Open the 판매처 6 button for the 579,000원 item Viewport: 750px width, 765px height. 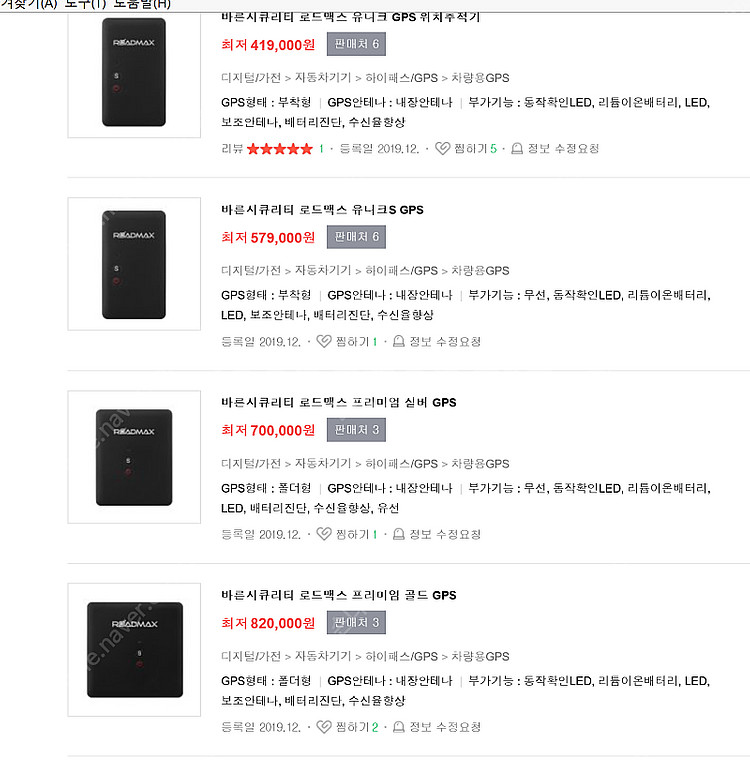coord(356,237)
